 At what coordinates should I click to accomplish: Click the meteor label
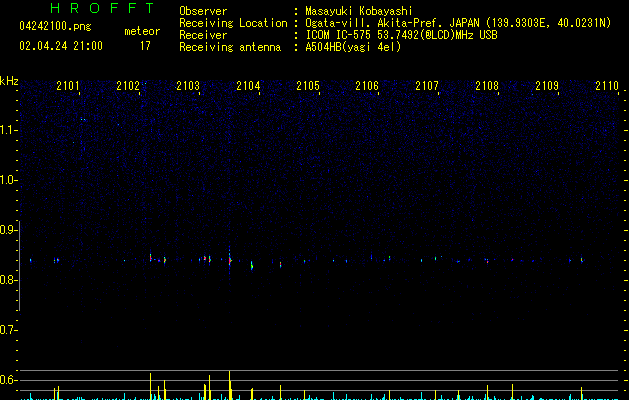coord(142,31)
